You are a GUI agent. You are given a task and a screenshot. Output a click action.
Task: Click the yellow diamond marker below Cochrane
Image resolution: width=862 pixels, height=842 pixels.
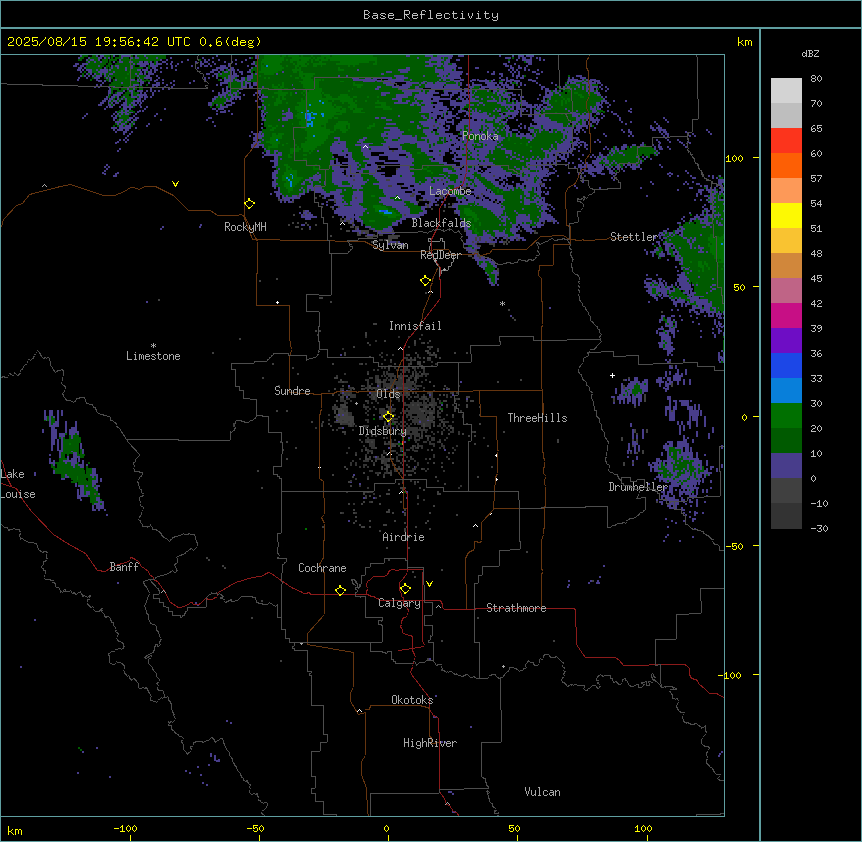tap(341, 590)
